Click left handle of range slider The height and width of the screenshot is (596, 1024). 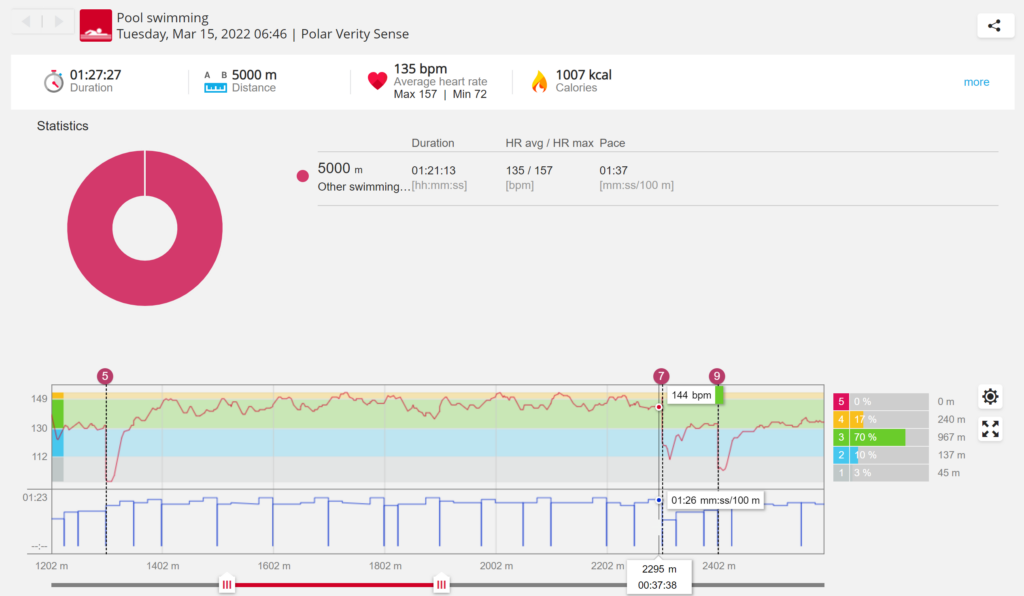[x=227, y=585]
